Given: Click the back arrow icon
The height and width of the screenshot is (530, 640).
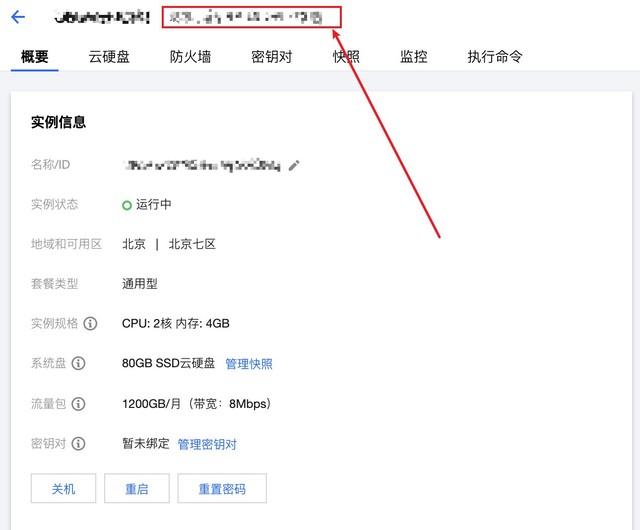Looking at the screenshot, I should click(18, 17).
